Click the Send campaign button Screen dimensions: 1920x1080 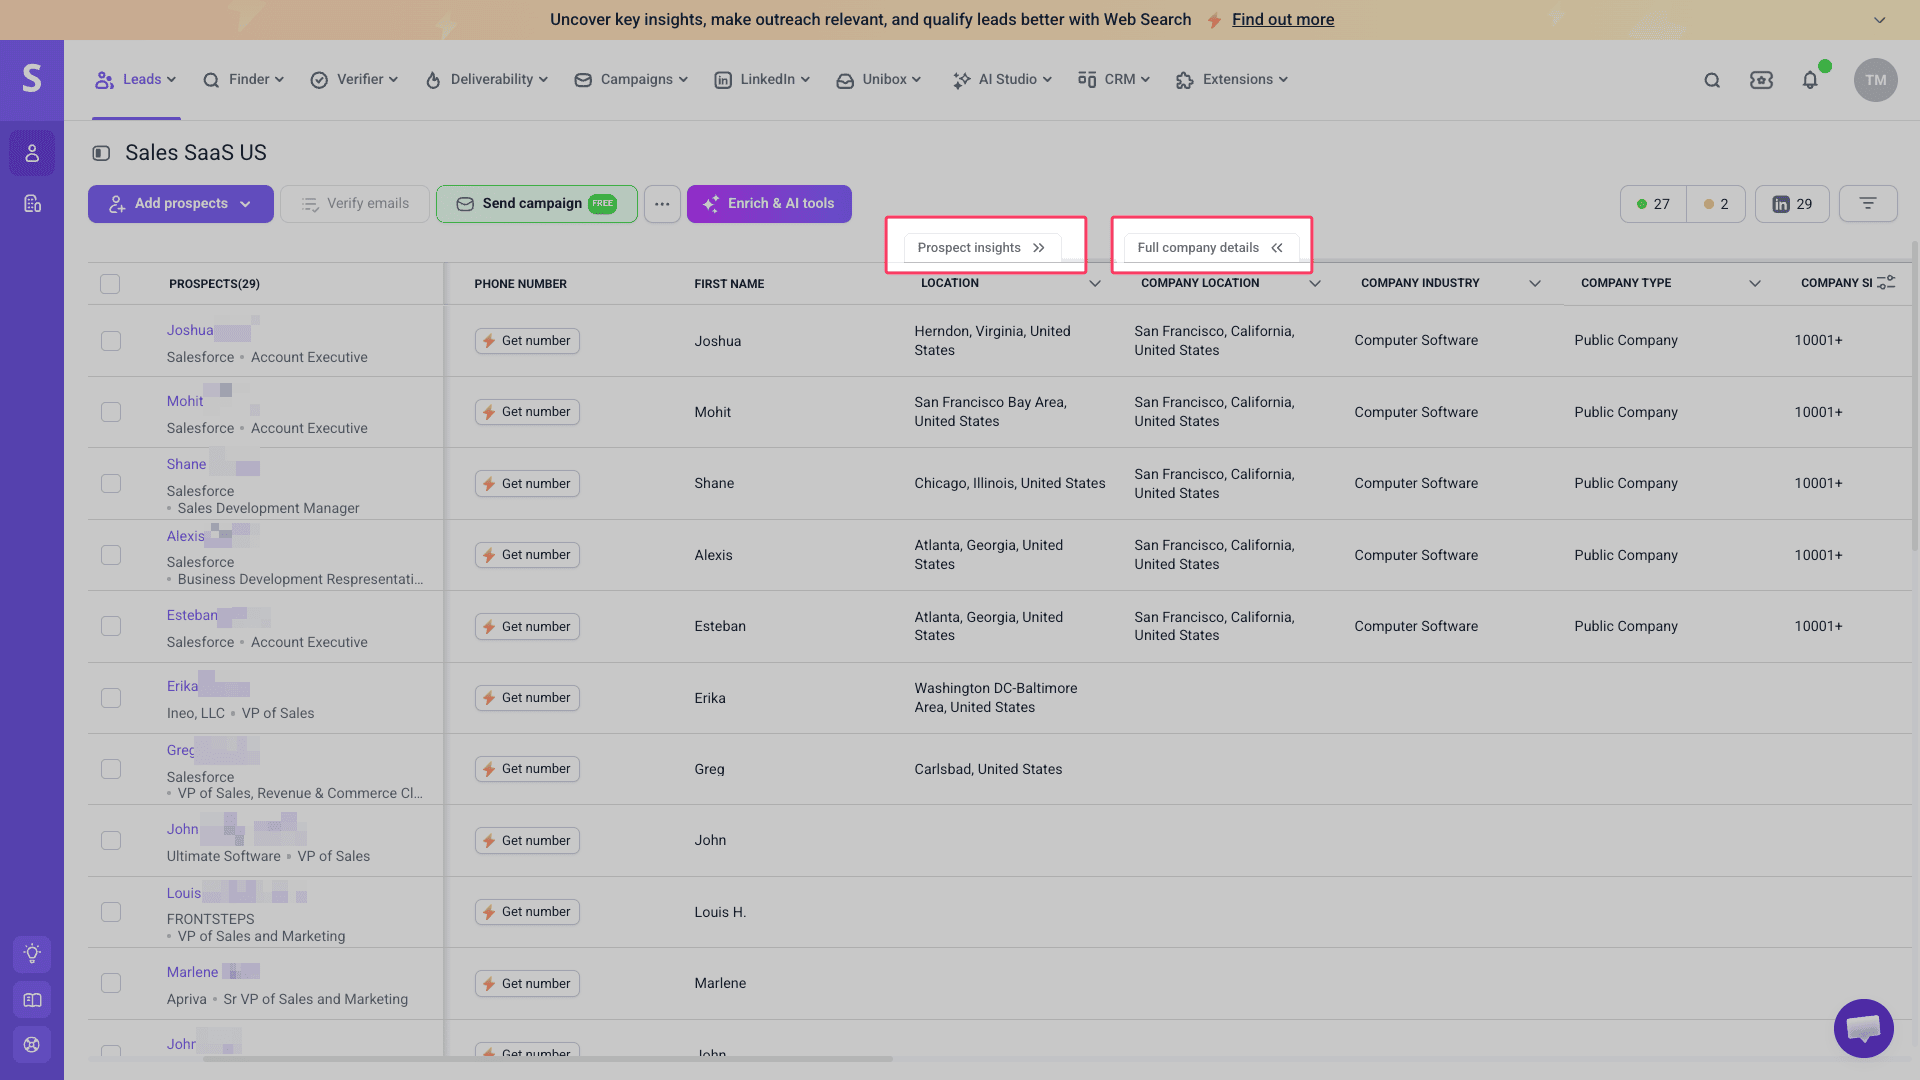coord(537,204)
